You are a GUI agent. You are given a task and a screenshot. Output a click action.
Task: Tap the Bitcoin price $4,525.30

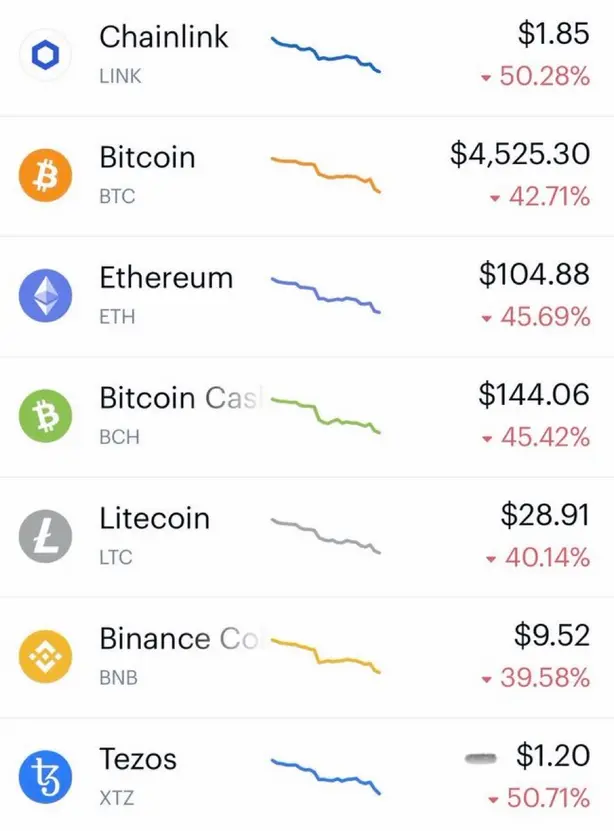point(520,154)
